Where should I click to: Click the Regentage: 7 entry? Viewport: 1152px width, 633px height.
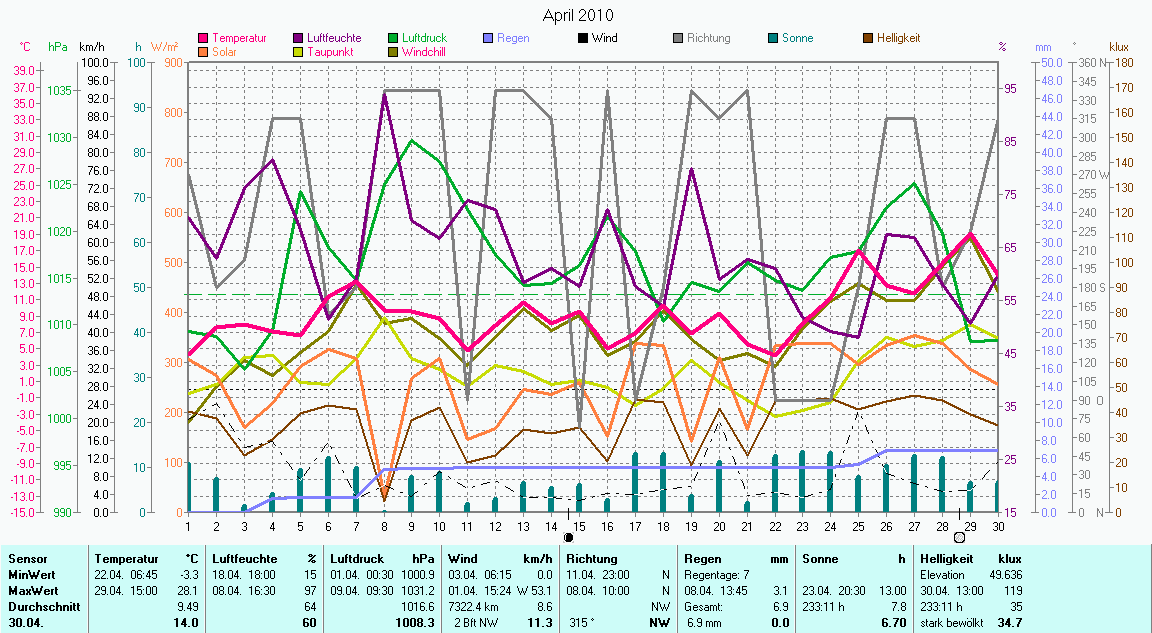(719, 575)
